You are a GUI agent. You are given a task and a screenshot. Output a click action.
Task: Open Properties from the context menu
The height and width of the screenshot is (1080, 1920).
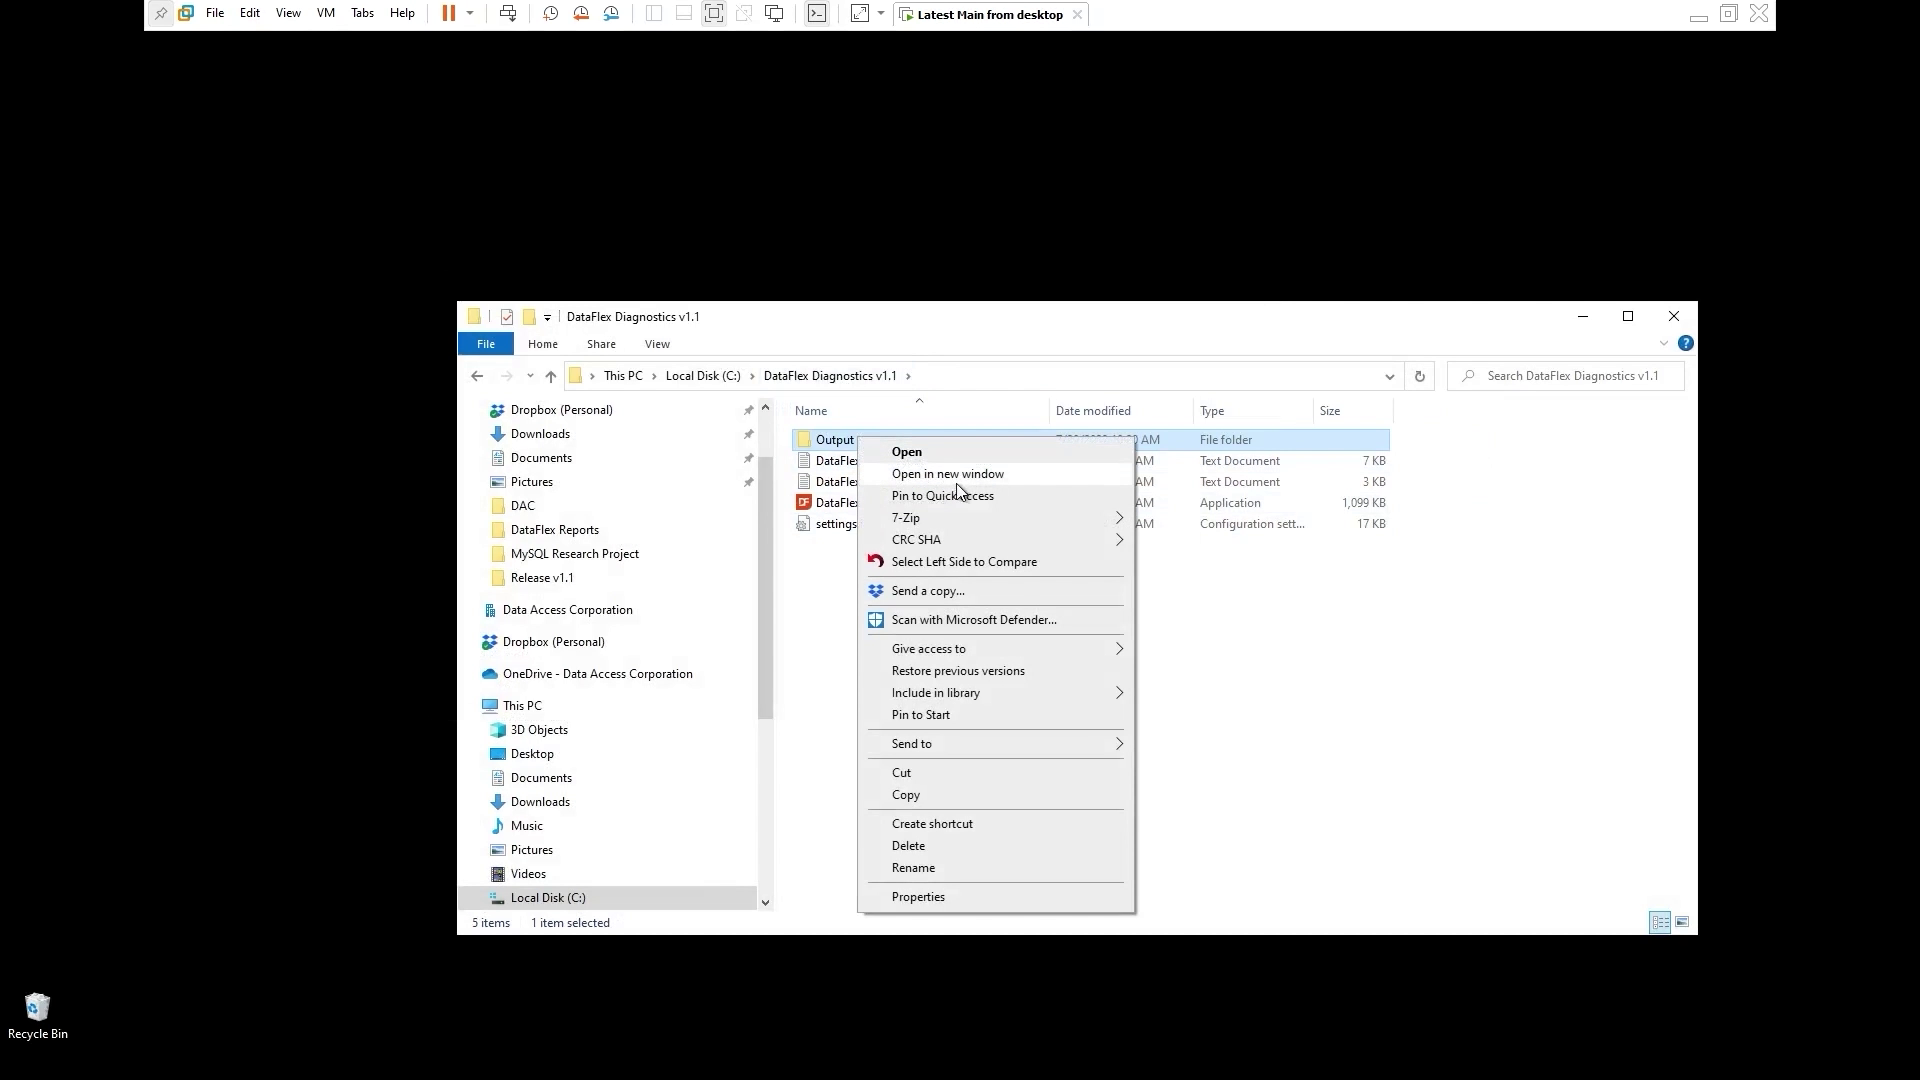coord(997,897)
